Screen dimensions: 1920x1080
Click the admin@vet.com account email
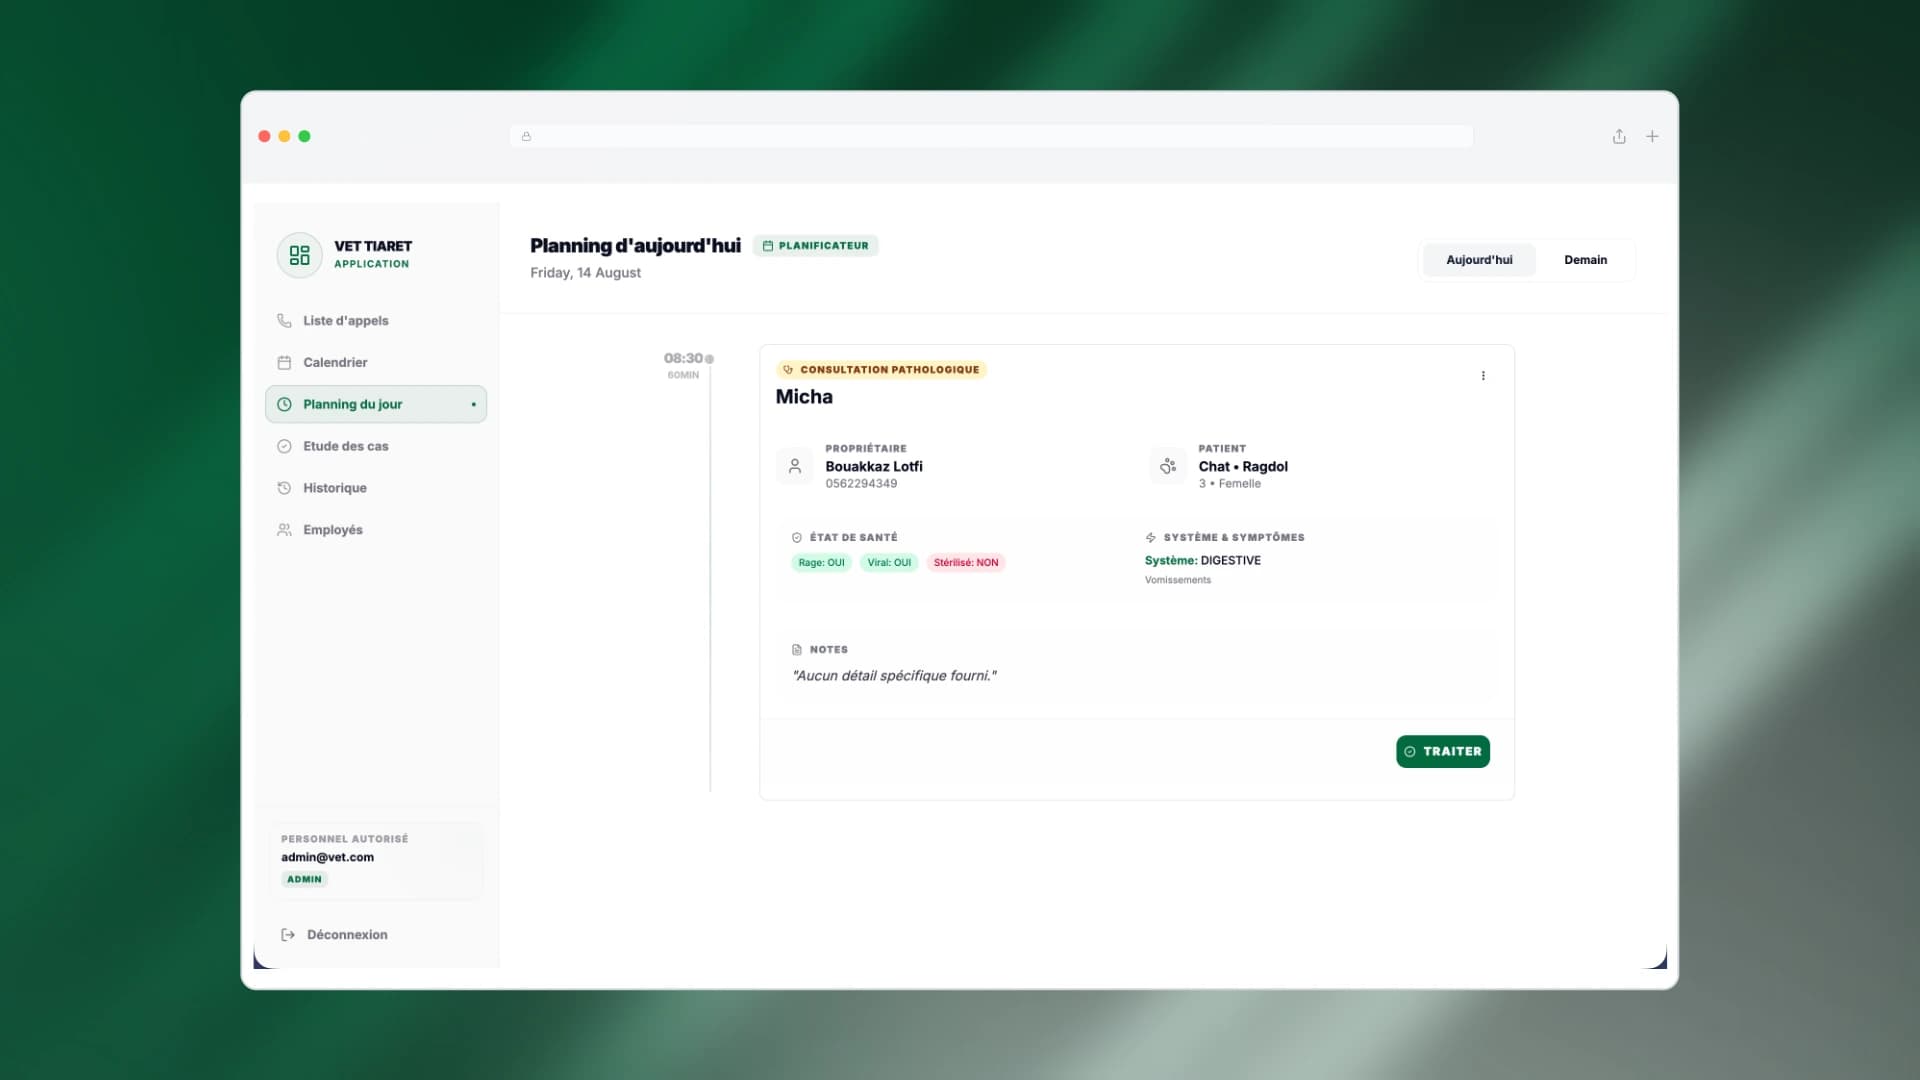point(327,858)
